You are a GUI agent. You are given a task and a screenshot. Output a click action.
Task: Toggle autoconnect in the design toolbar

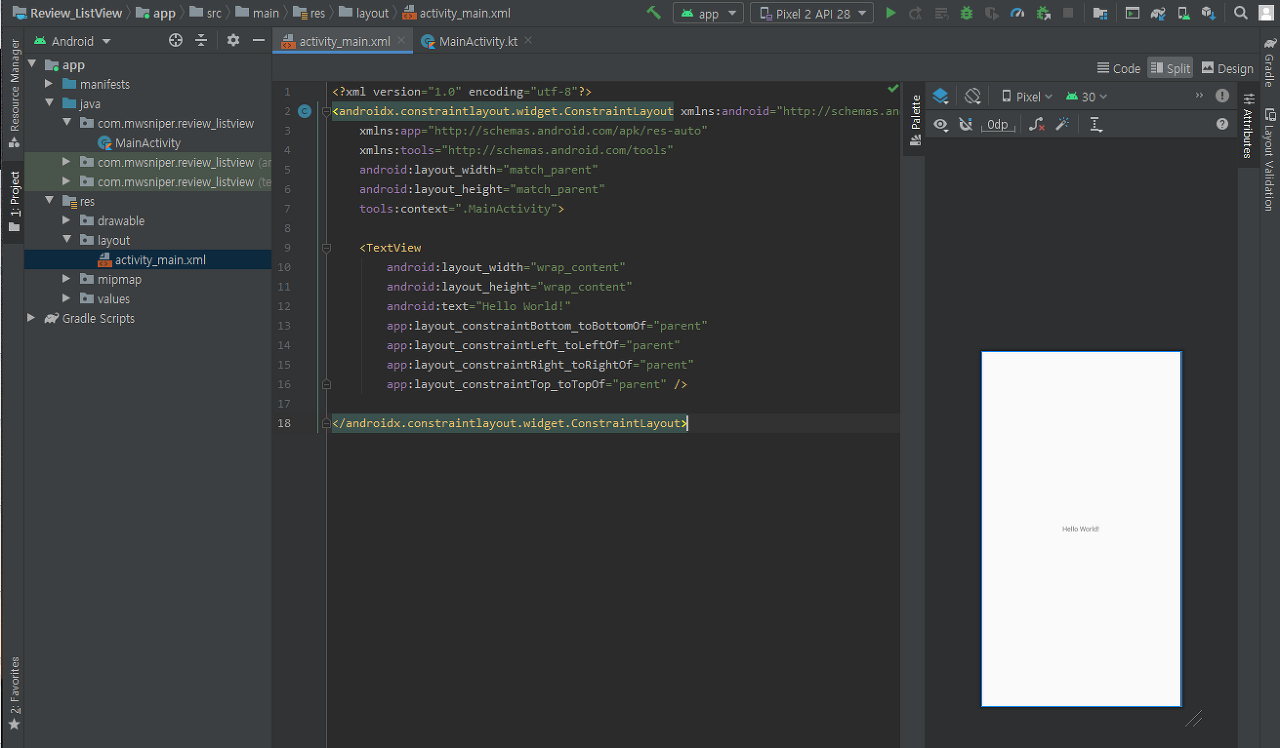tap(966, 124)
